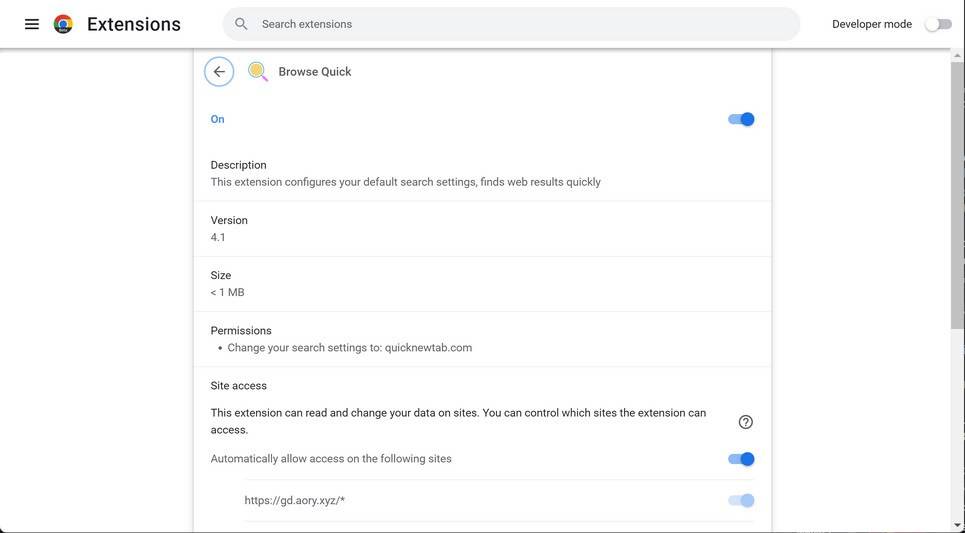Image resolution: width=965 pixels, height=533 pixels.
Task: Click the scrollbar down arrow
Action: [x=957, y=525]
